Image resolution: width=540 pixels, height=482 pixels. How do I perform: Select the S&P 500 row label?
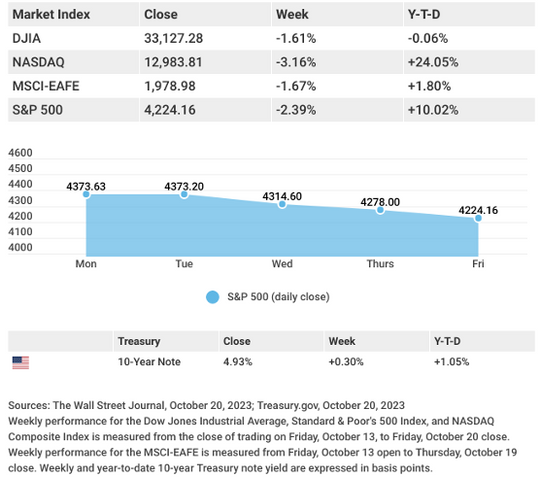(x=38, y=110)
